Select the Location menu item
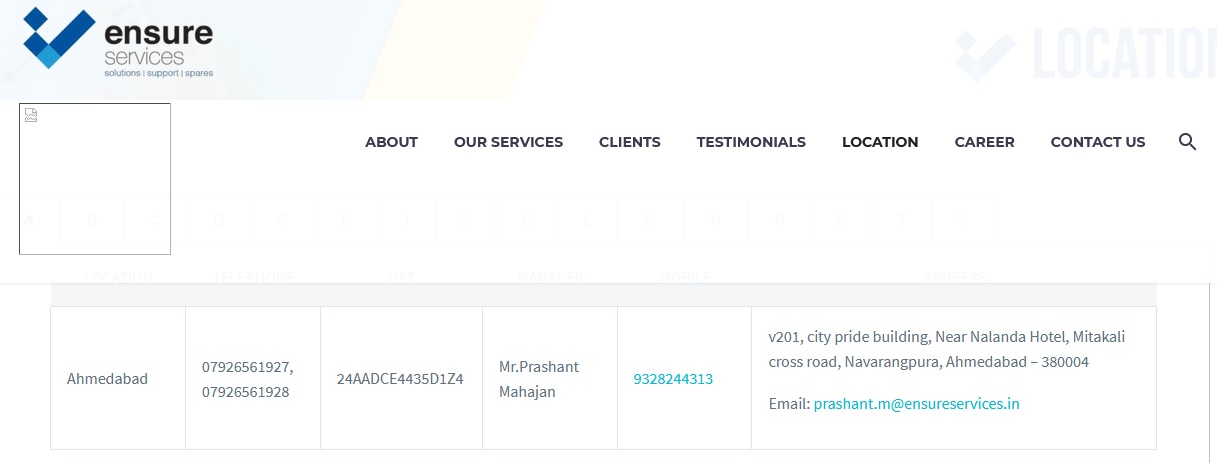 [x=880, y=142]
